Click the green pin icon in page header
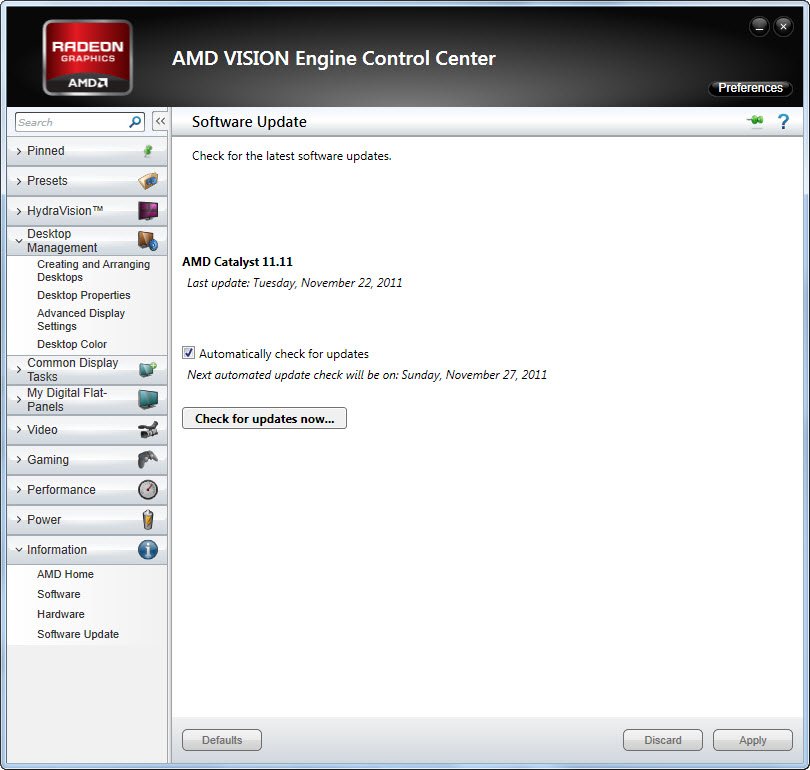810x770 pixels. point(754,121)
